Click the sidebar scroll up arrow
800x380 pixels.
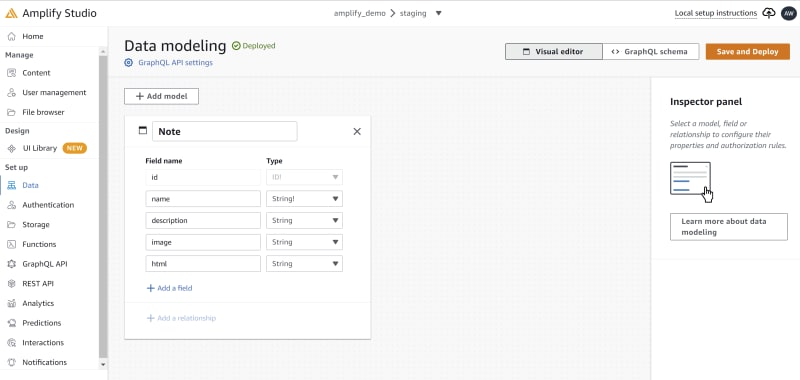coord(104,52)
